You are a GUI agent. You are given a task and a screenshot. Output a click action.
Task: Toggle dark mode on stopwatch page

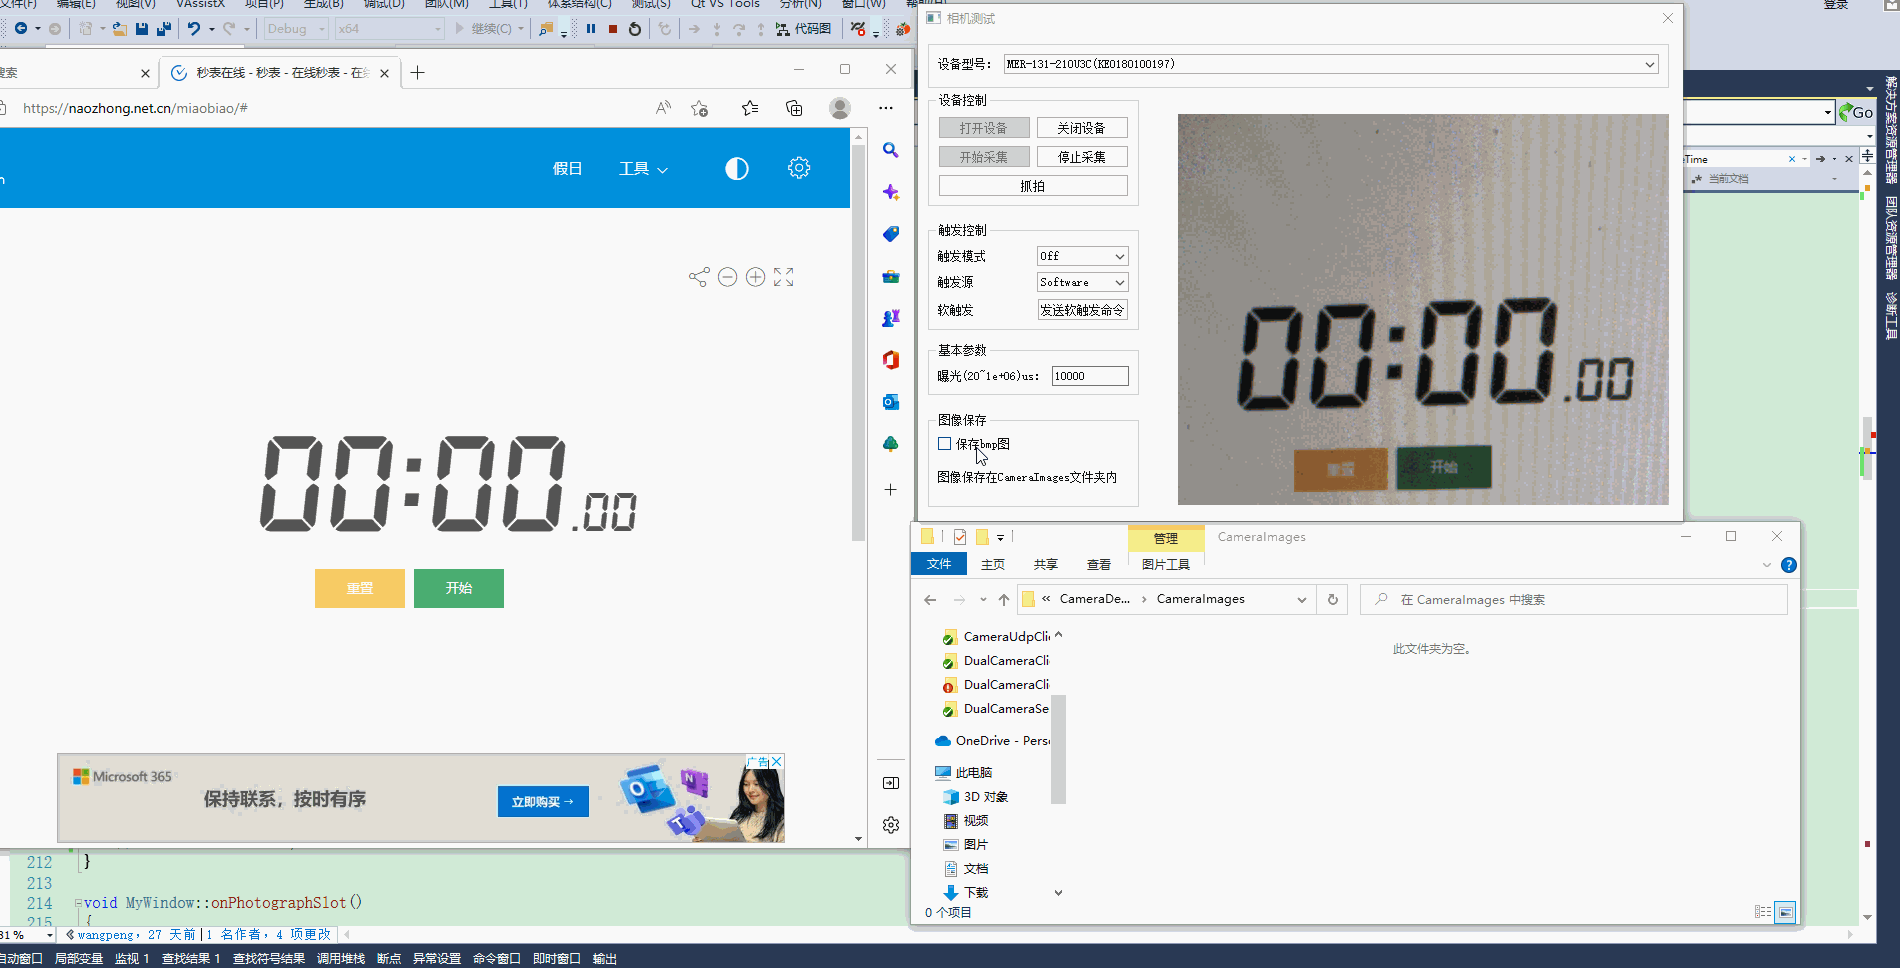click(x=737, y=168)
